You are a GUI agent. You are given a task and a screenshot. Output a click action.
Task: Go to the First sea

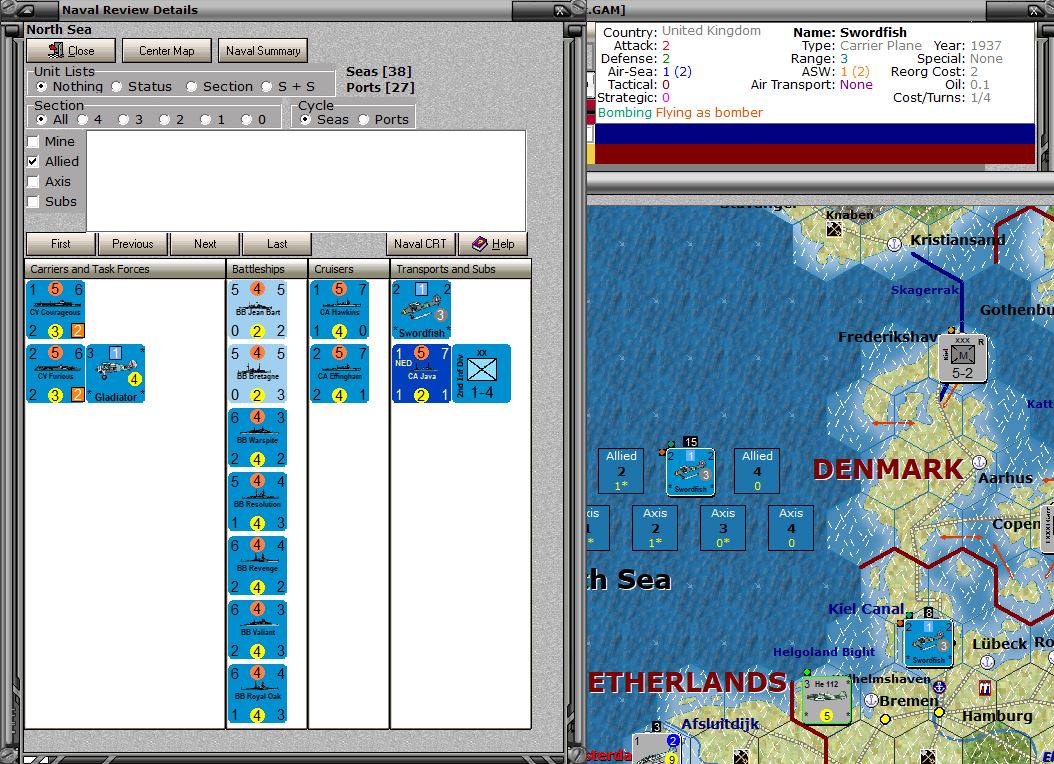(x=60, y=244)
